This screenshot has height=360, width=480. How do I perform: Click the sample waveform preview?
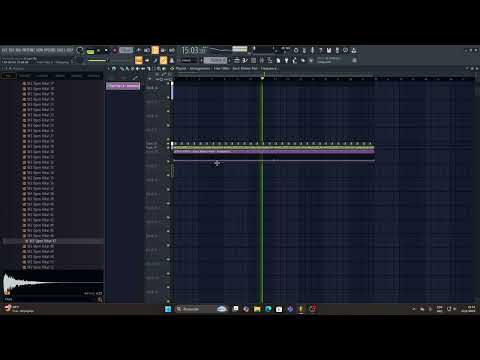click(52, 283)
